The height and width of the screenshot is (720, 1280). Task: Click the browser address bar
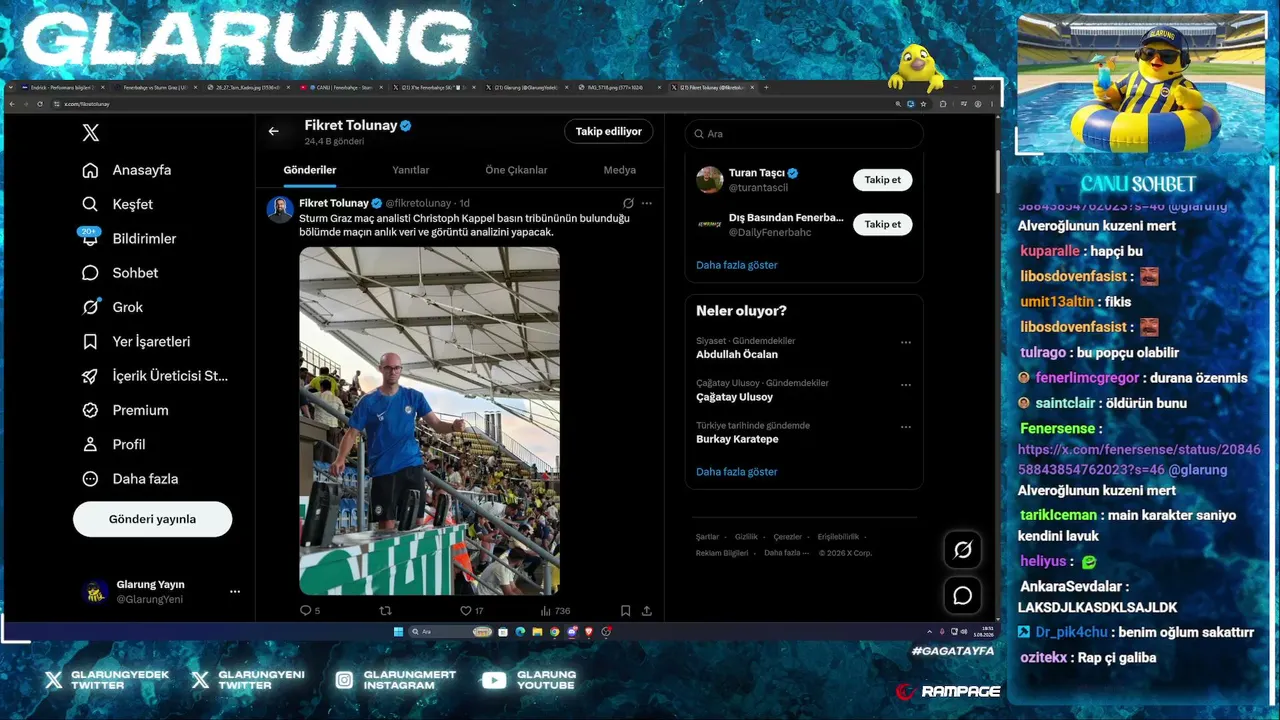tap(470, 104)
